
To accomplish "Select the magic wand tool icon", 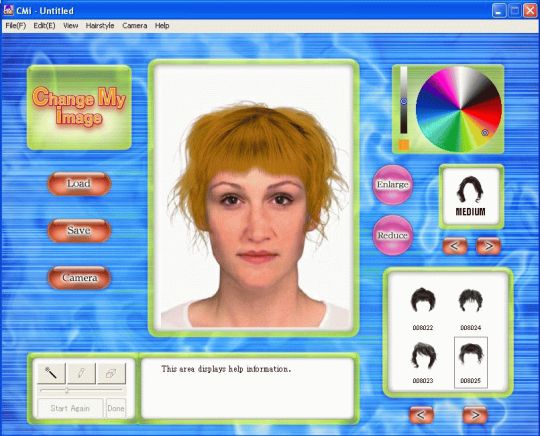I will click(x=51, y=373).
